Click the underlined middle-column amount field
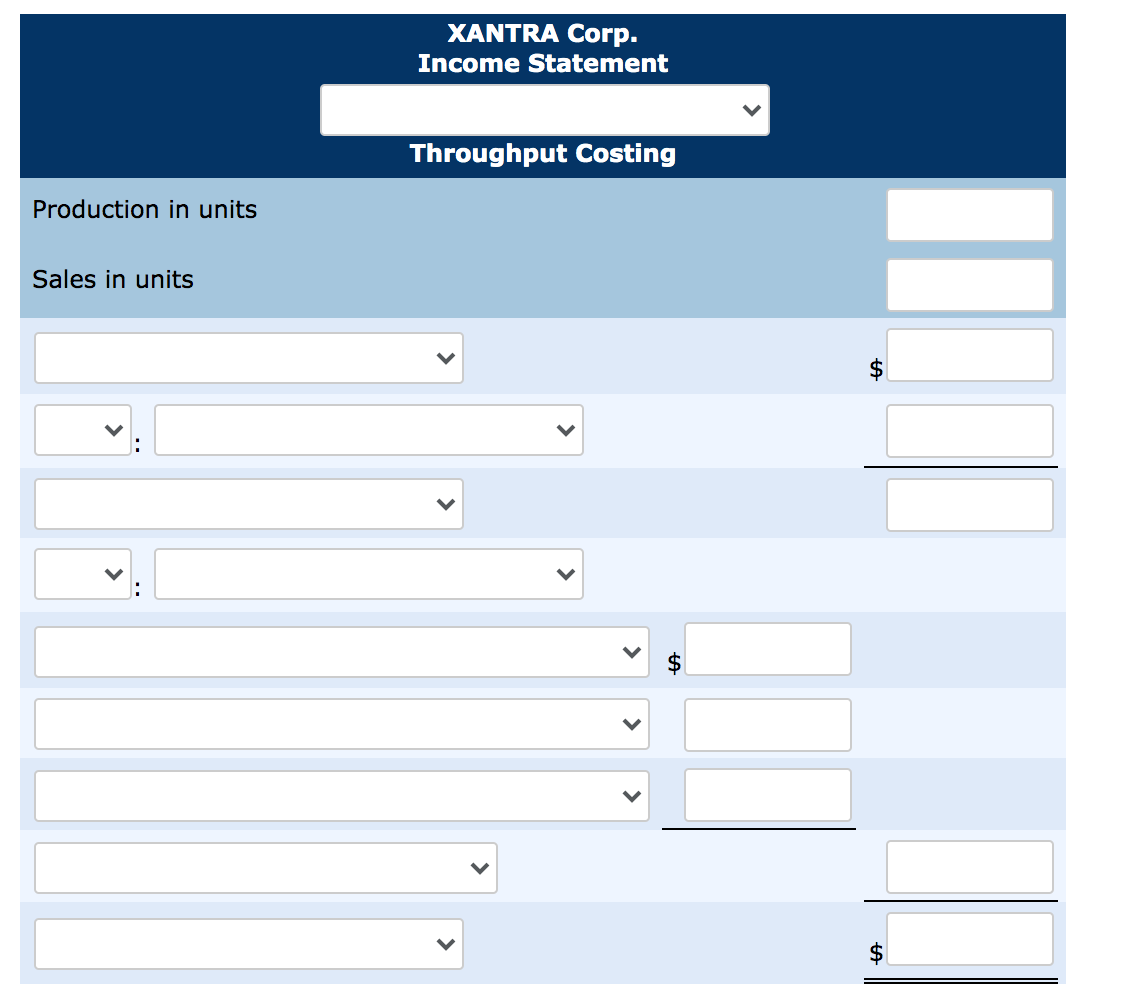Screen dimensions: 1132x998 (x=767, y=794)
